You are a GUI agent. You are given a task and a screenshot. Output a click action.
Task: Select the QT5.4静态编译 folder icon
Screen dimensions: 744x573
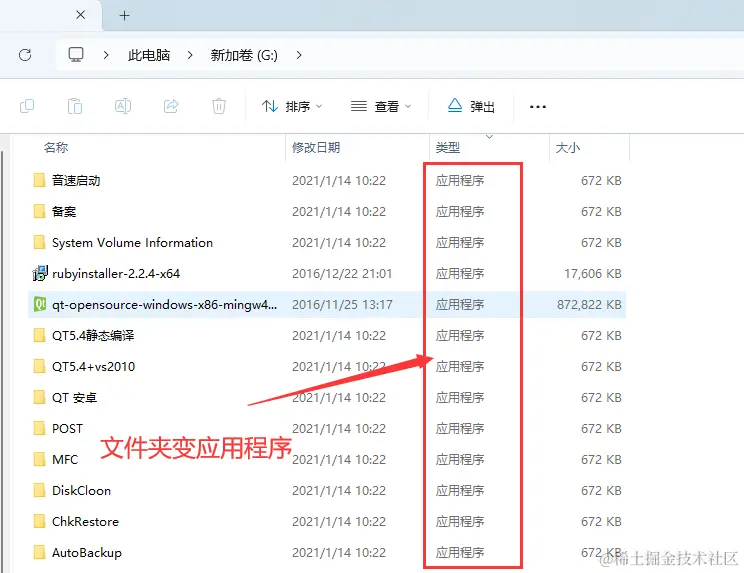click(39, 335)
